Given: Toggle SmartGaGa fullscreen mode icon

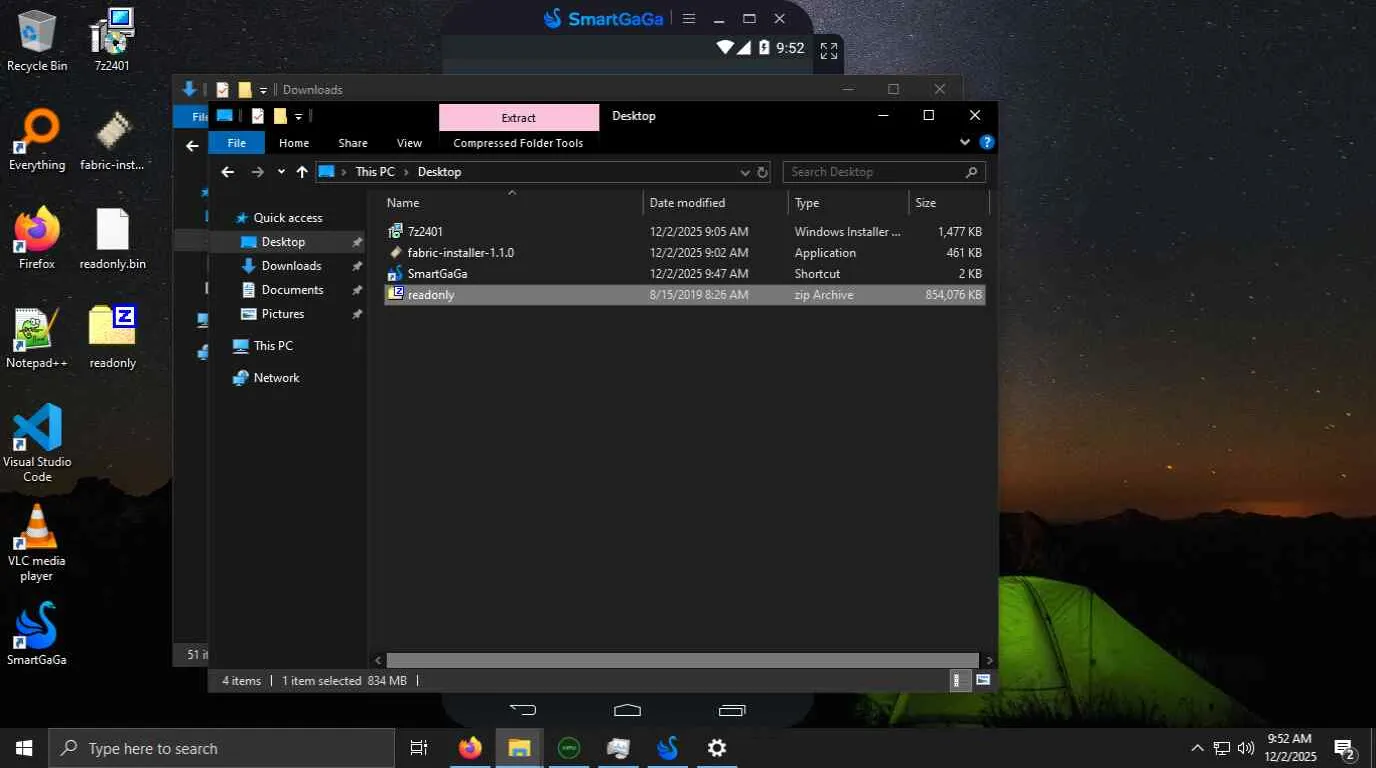Looking at the screenshot, I should click(829, 50).
